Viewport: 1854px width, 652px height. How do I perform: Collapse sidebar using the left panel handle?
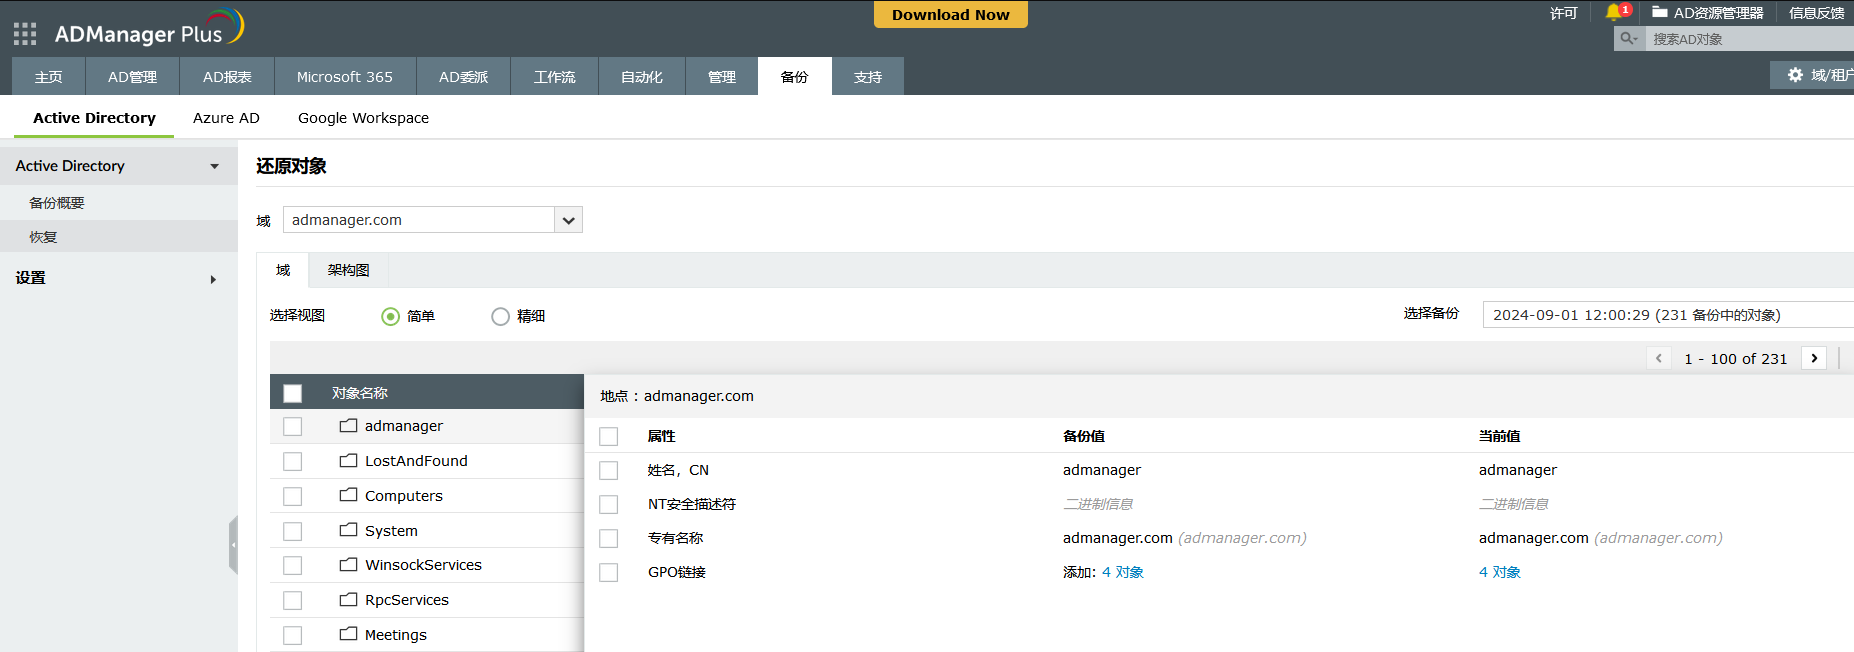point(233,545)
